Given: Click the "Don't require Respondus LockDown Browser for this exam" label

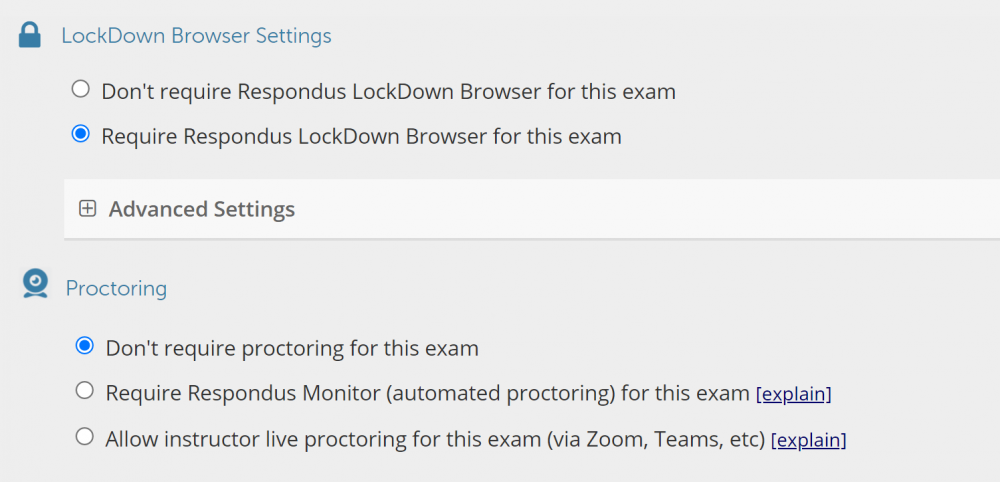Looking at the screenshot, I should coord(388,92).
